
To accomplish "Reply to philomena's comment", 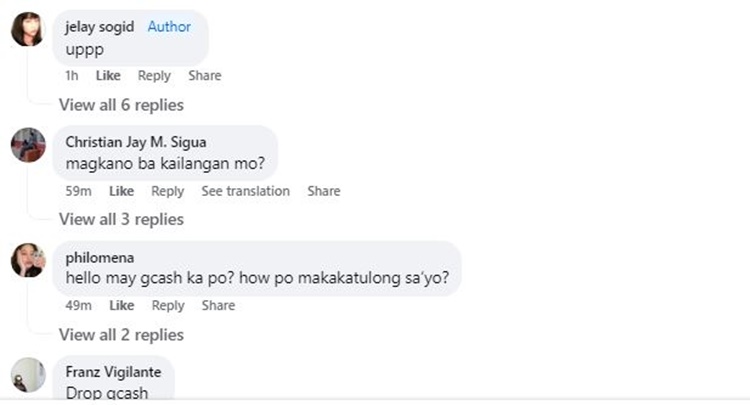I will coord(167,306).
